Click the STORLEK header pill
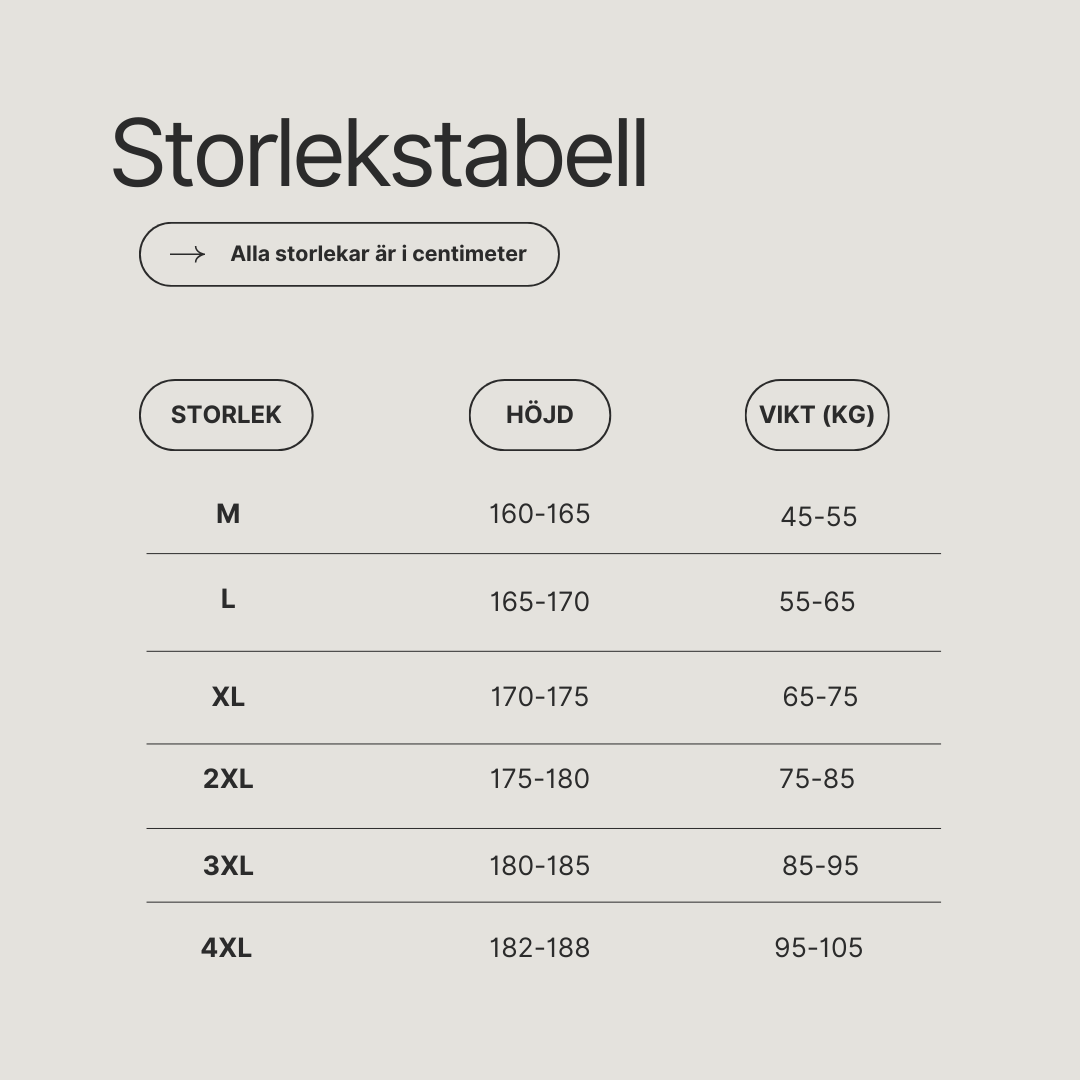Screen dimensions: 1080x1080 [226, 415]
